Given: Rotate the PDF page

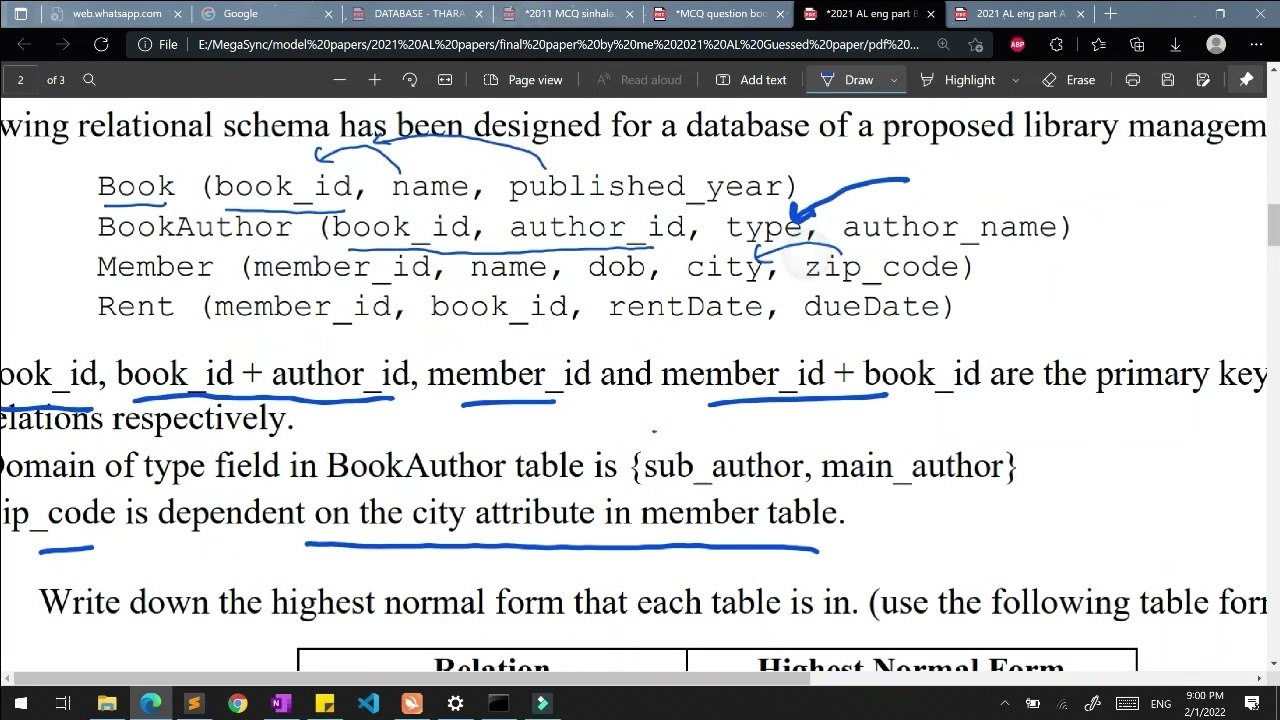Looking at the screenshot, I should [409, 80].
